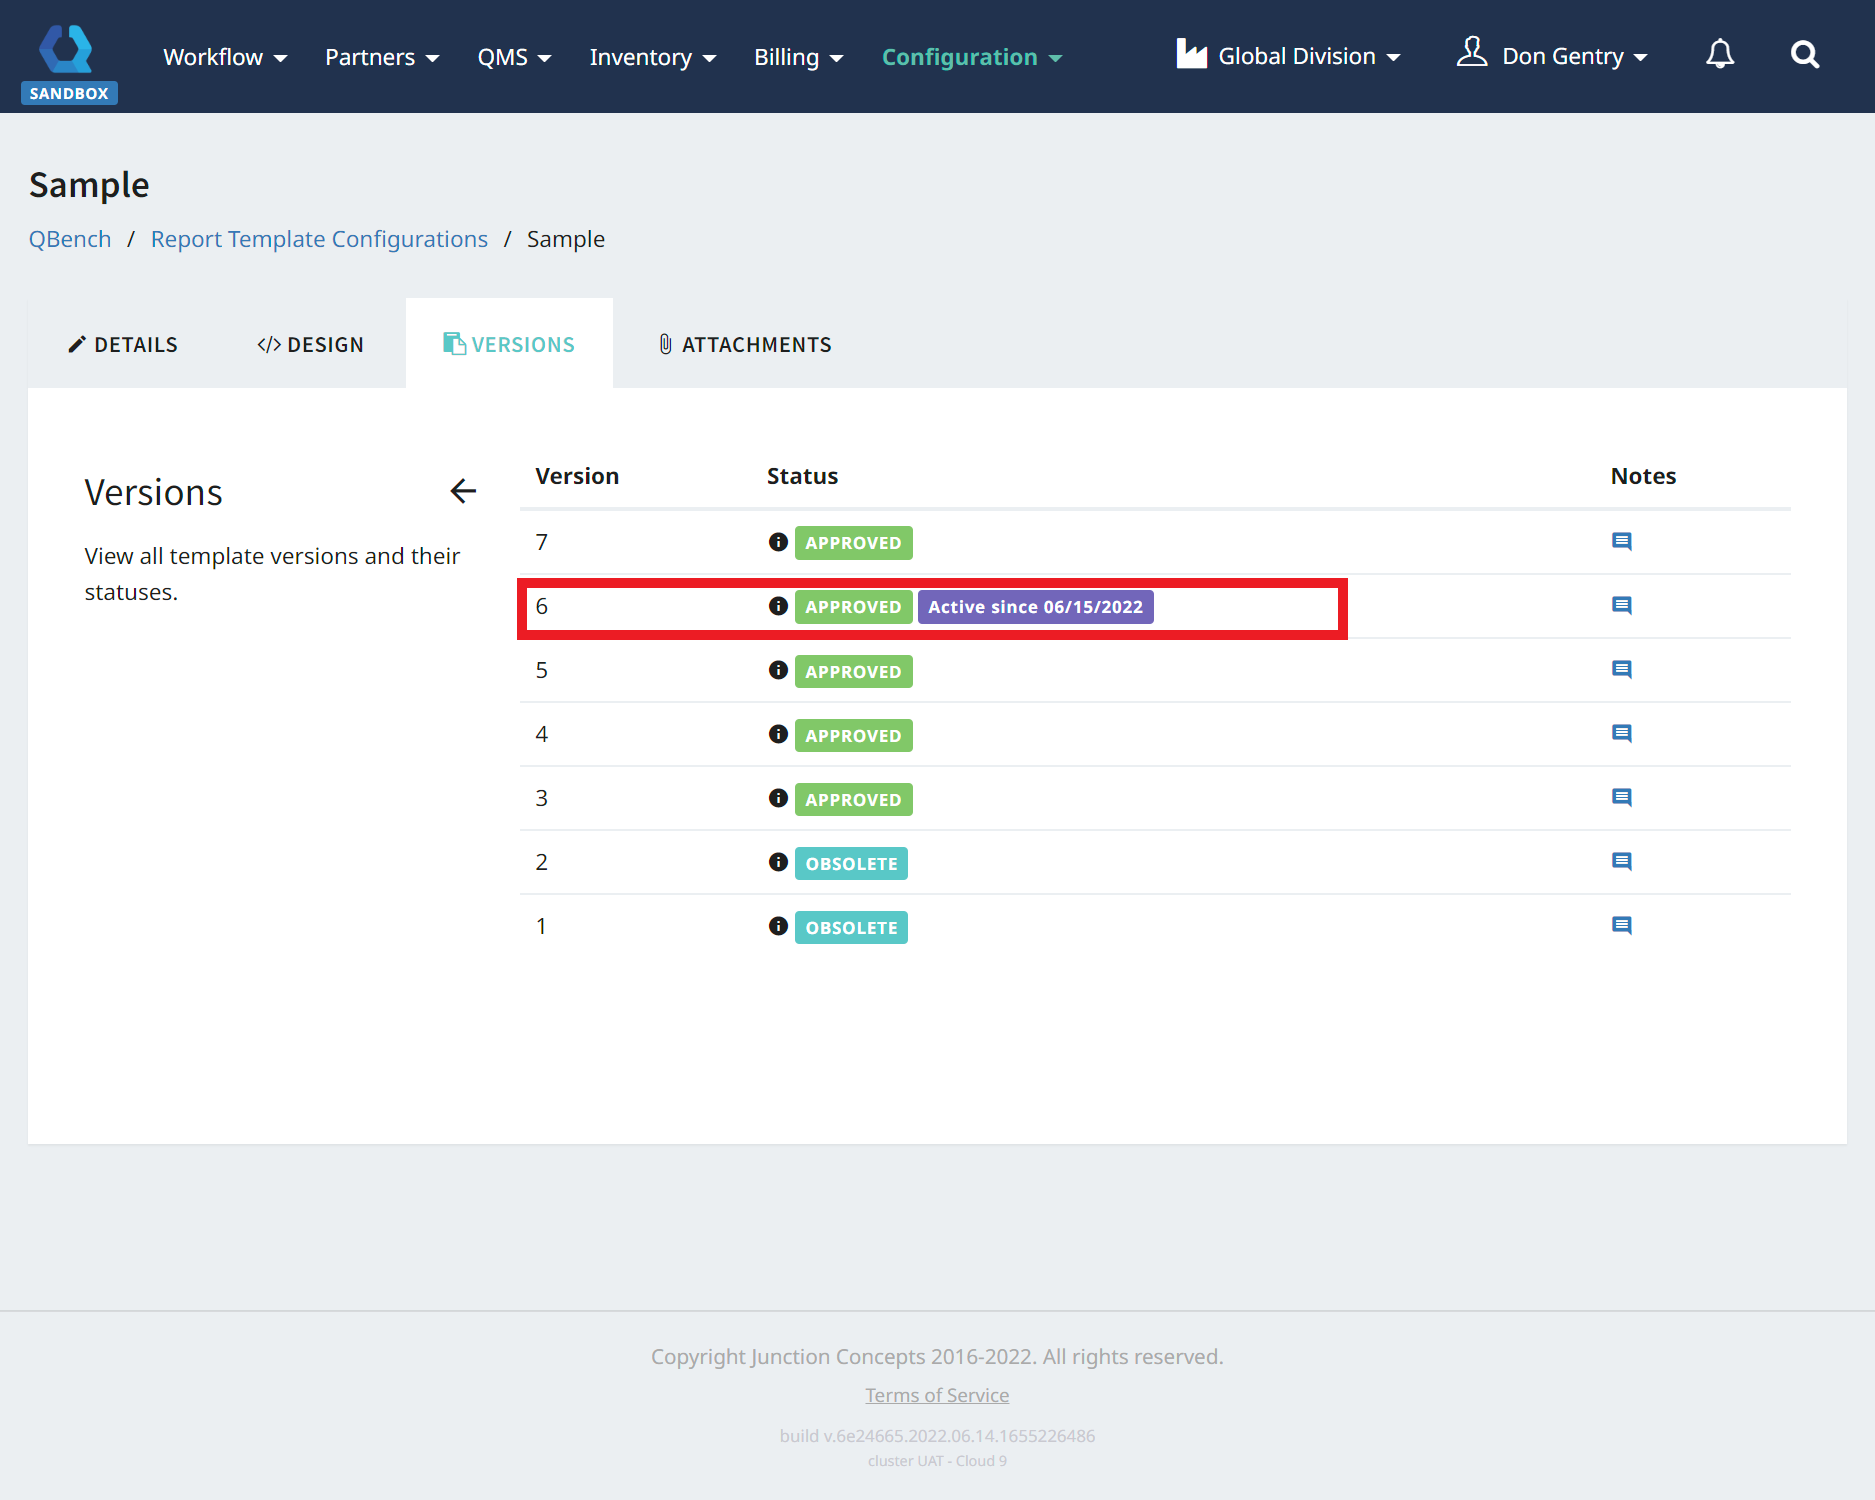This screenshot has height=1500, width=1875.
Task: Collapse the Versions panel with back arrow
Action: point(463,491)
